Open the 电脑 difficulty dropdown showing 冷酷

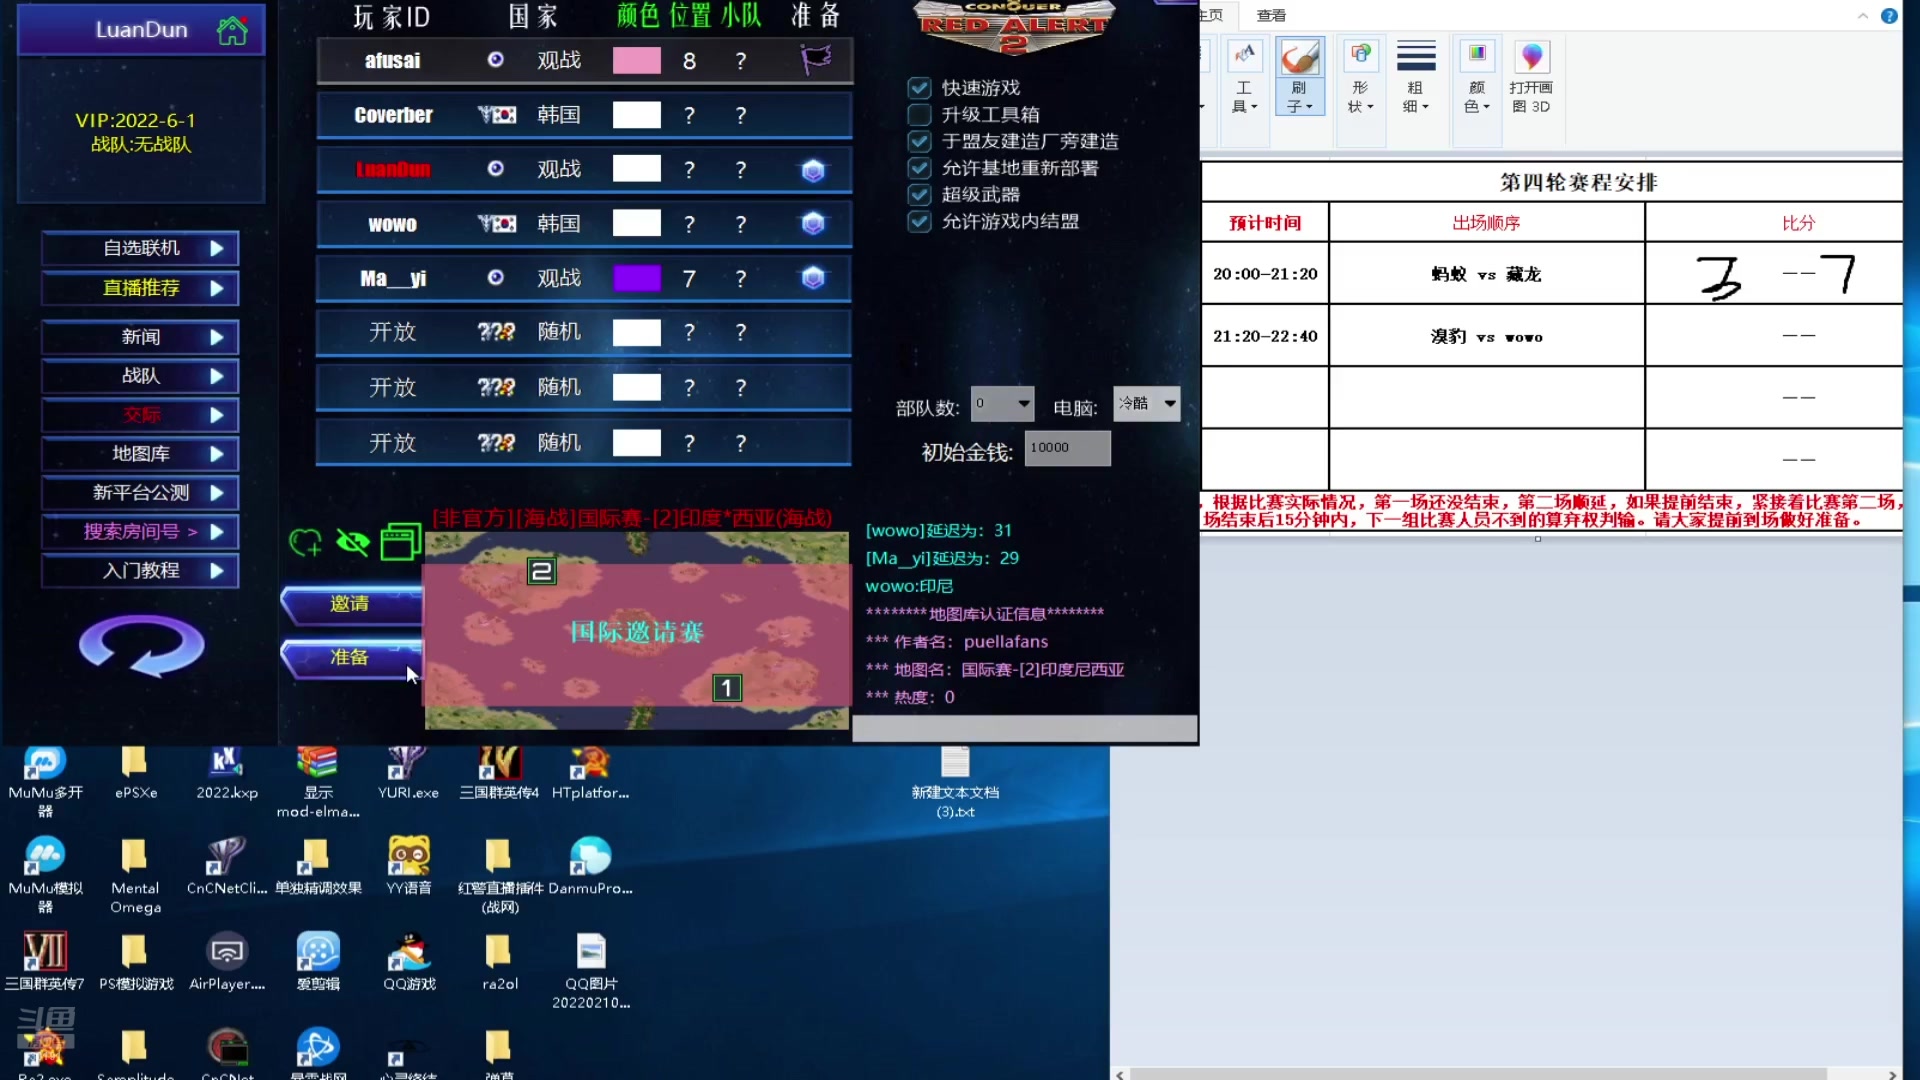pos(1147,404)
